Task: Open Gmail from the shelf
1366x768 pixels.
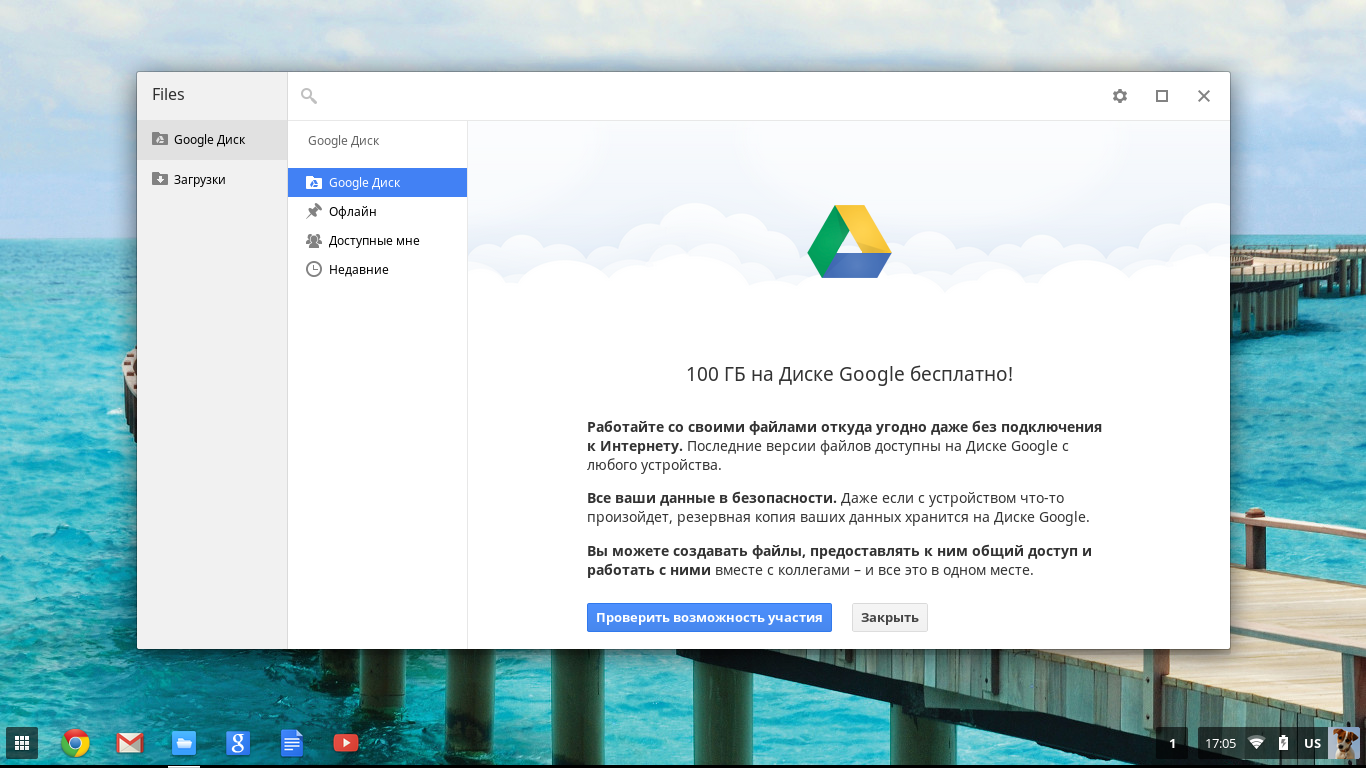Action: coord(130,743)
